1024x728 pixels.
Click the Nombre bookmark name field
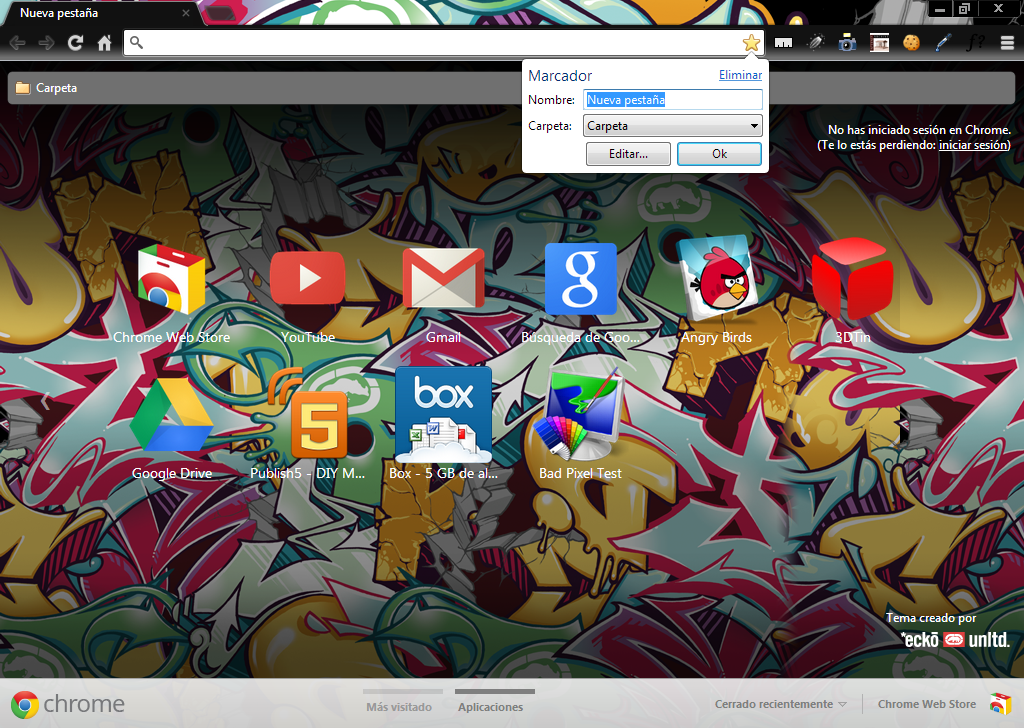(x=673, y=99)
